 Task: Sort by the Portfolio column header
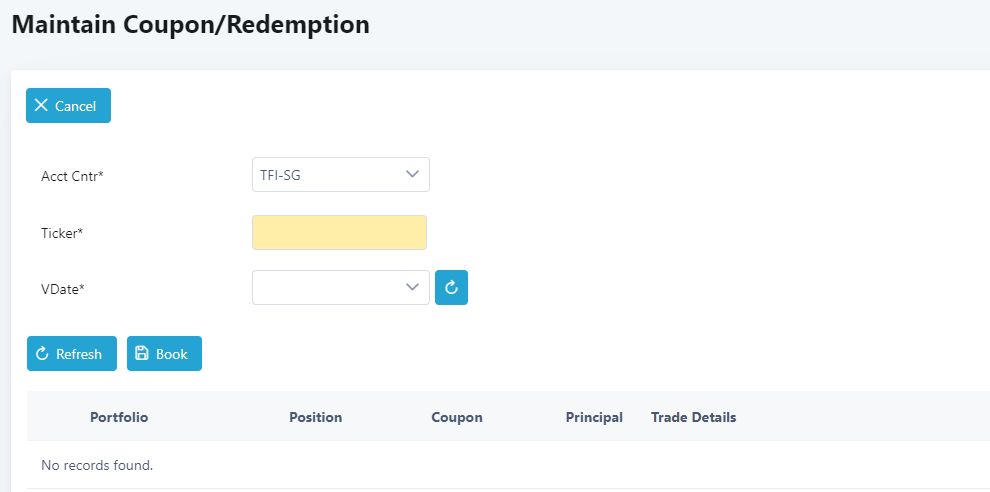pyautogui.click(x=119, y=417)
